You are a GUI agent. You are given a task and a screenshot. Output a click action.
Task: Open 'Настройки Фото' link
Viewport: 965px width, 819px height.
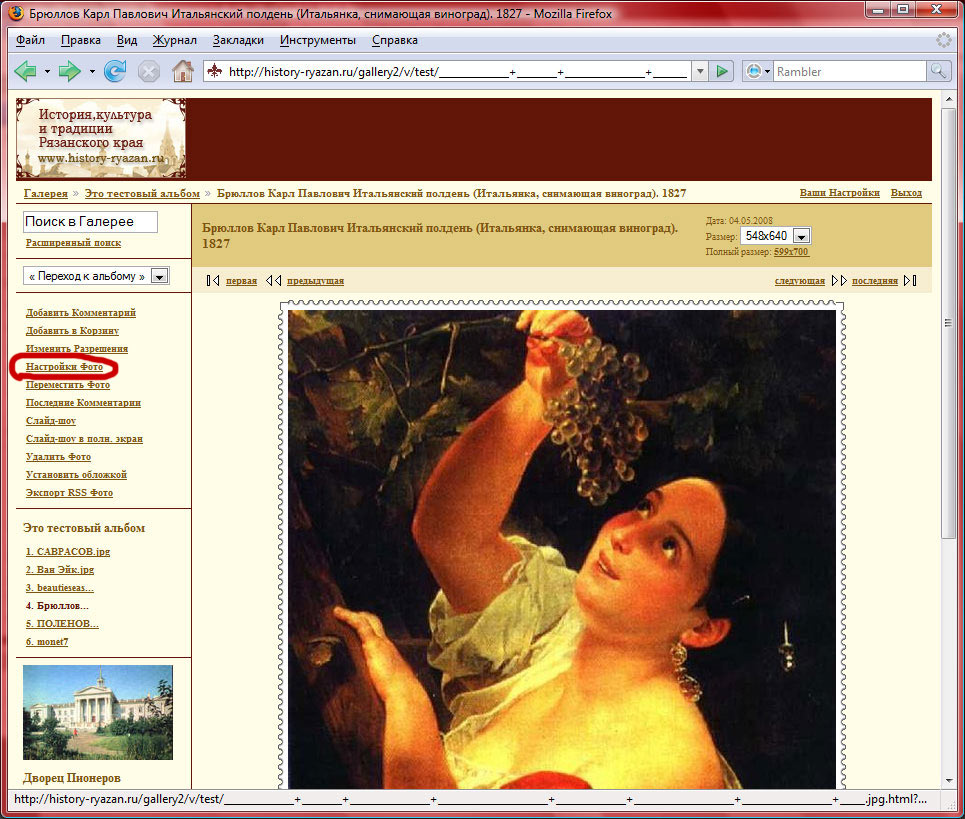click(64, 367)
